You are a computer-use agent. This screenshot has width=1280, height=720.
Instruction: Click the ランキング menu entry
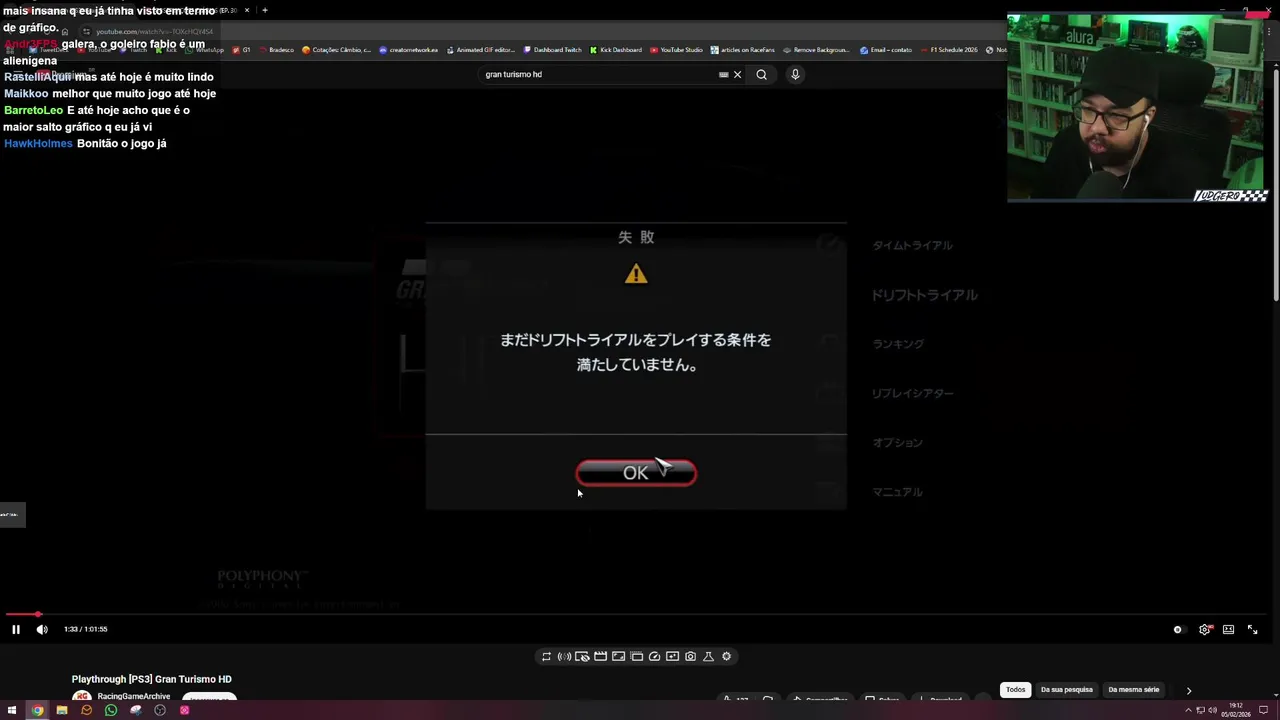[898, 344]
